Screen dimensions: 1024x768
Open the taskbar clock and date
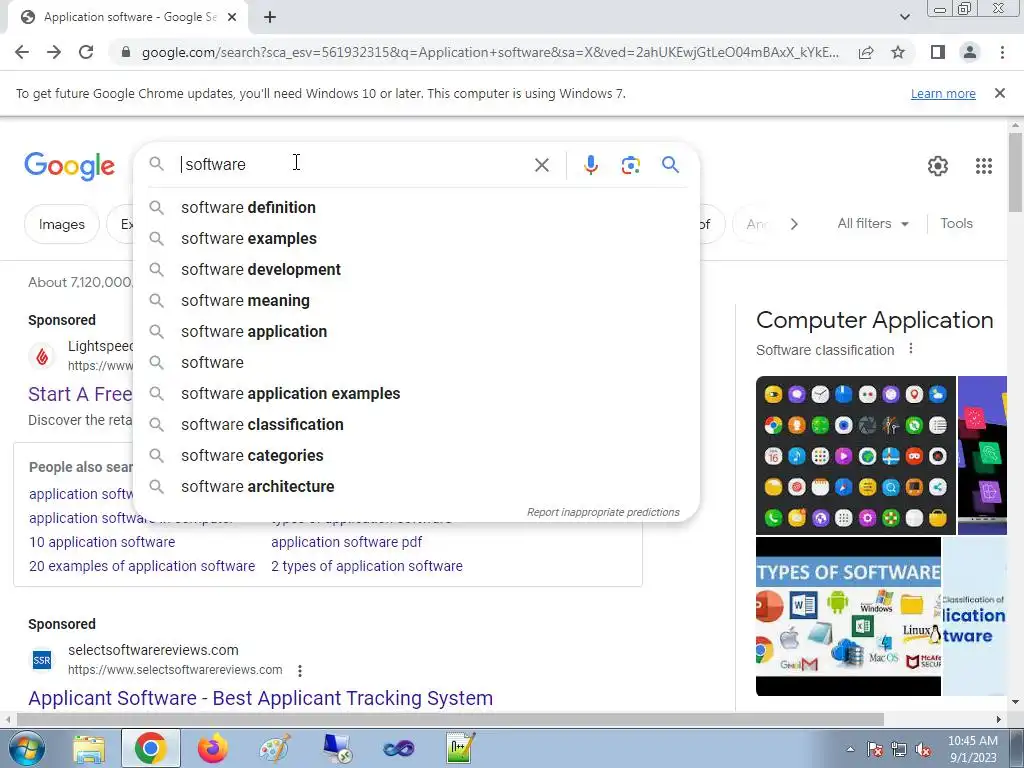(972, 749)
